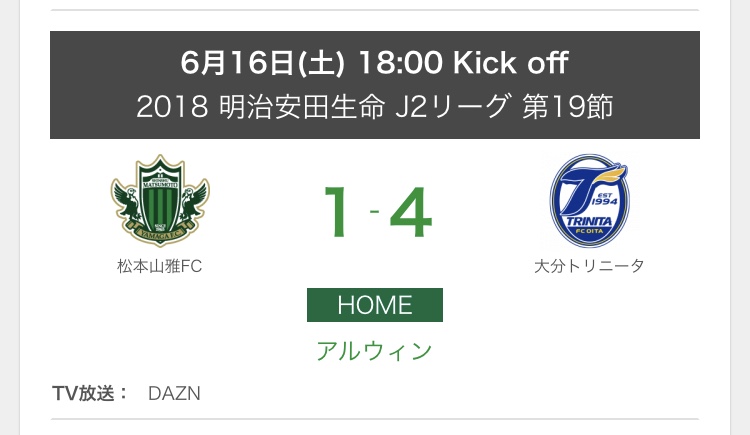
Task: Click the Matsumoto Yamaga FC green crest
Action: tap(159, 201)
